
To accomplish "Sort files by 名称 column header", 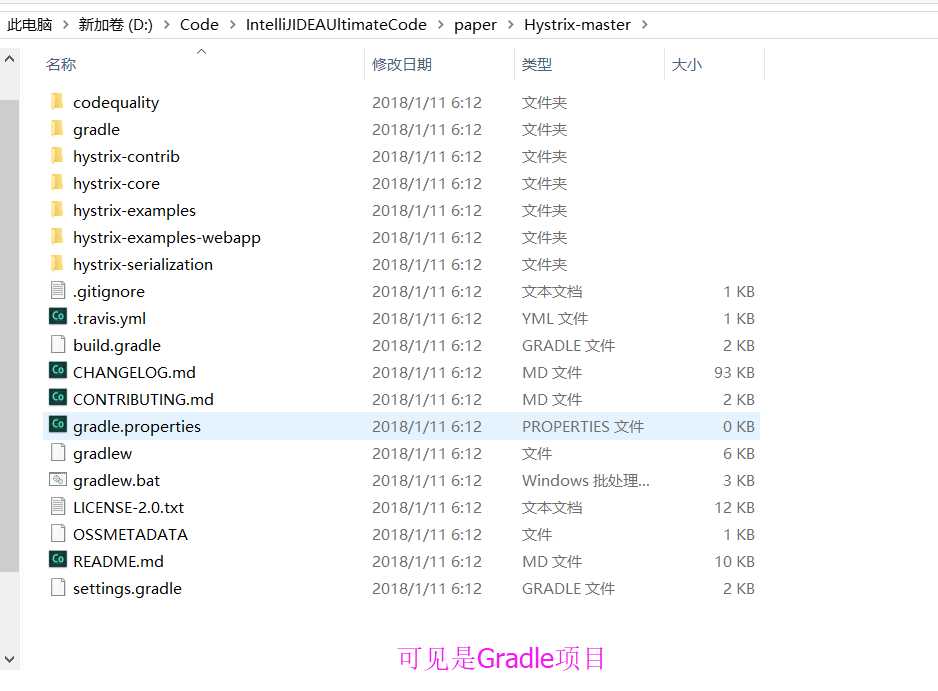I will (x=61, y=64).
